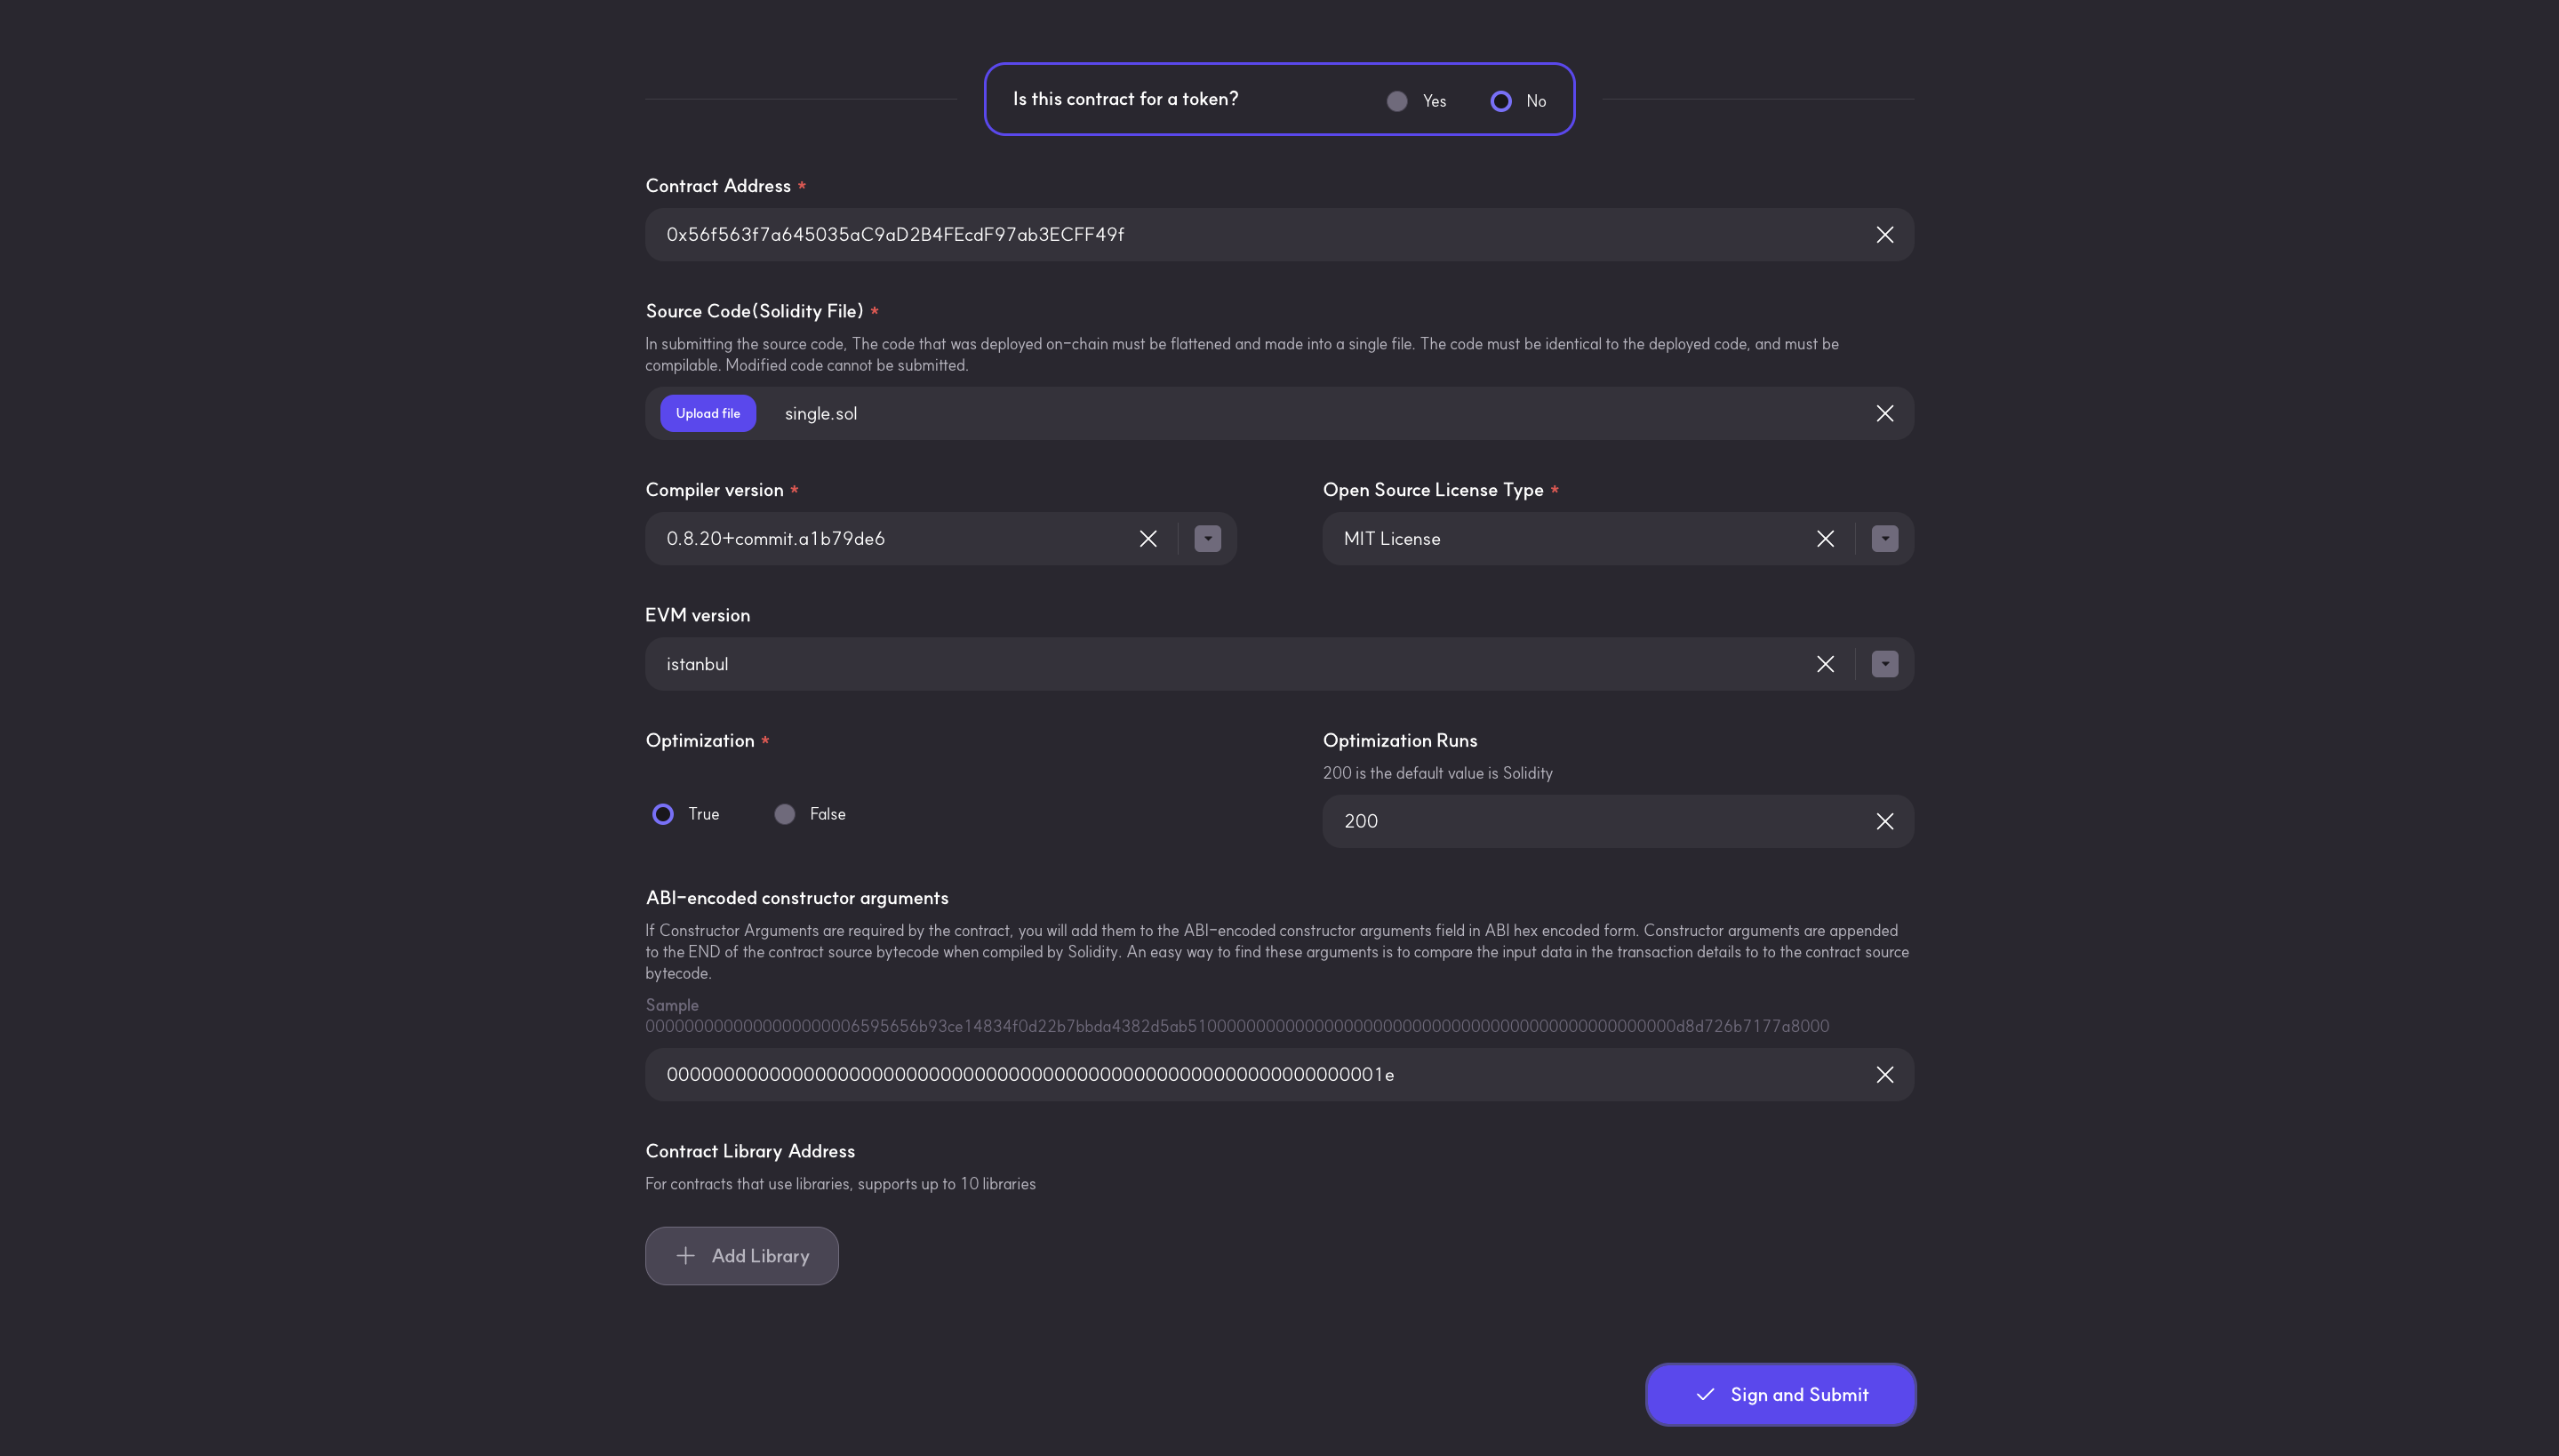
Task: Clear the Optimization Runs value 200
Action: point(1884,822)
